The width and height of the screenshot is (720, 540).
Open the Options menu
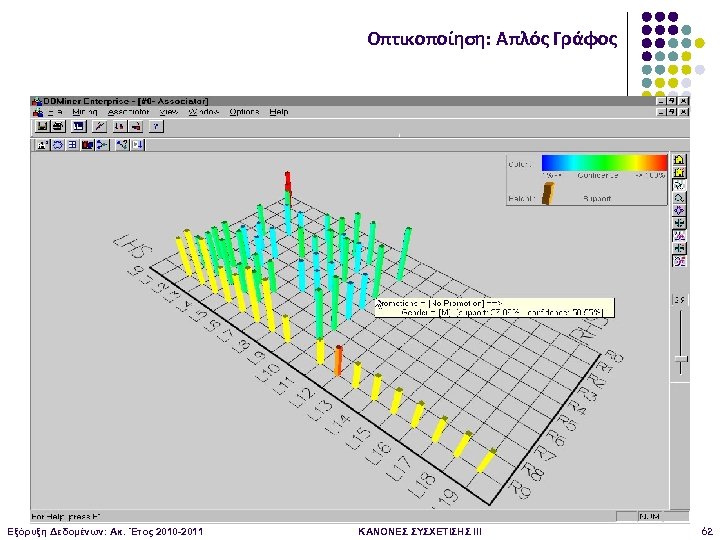click(x=244, y=112)
